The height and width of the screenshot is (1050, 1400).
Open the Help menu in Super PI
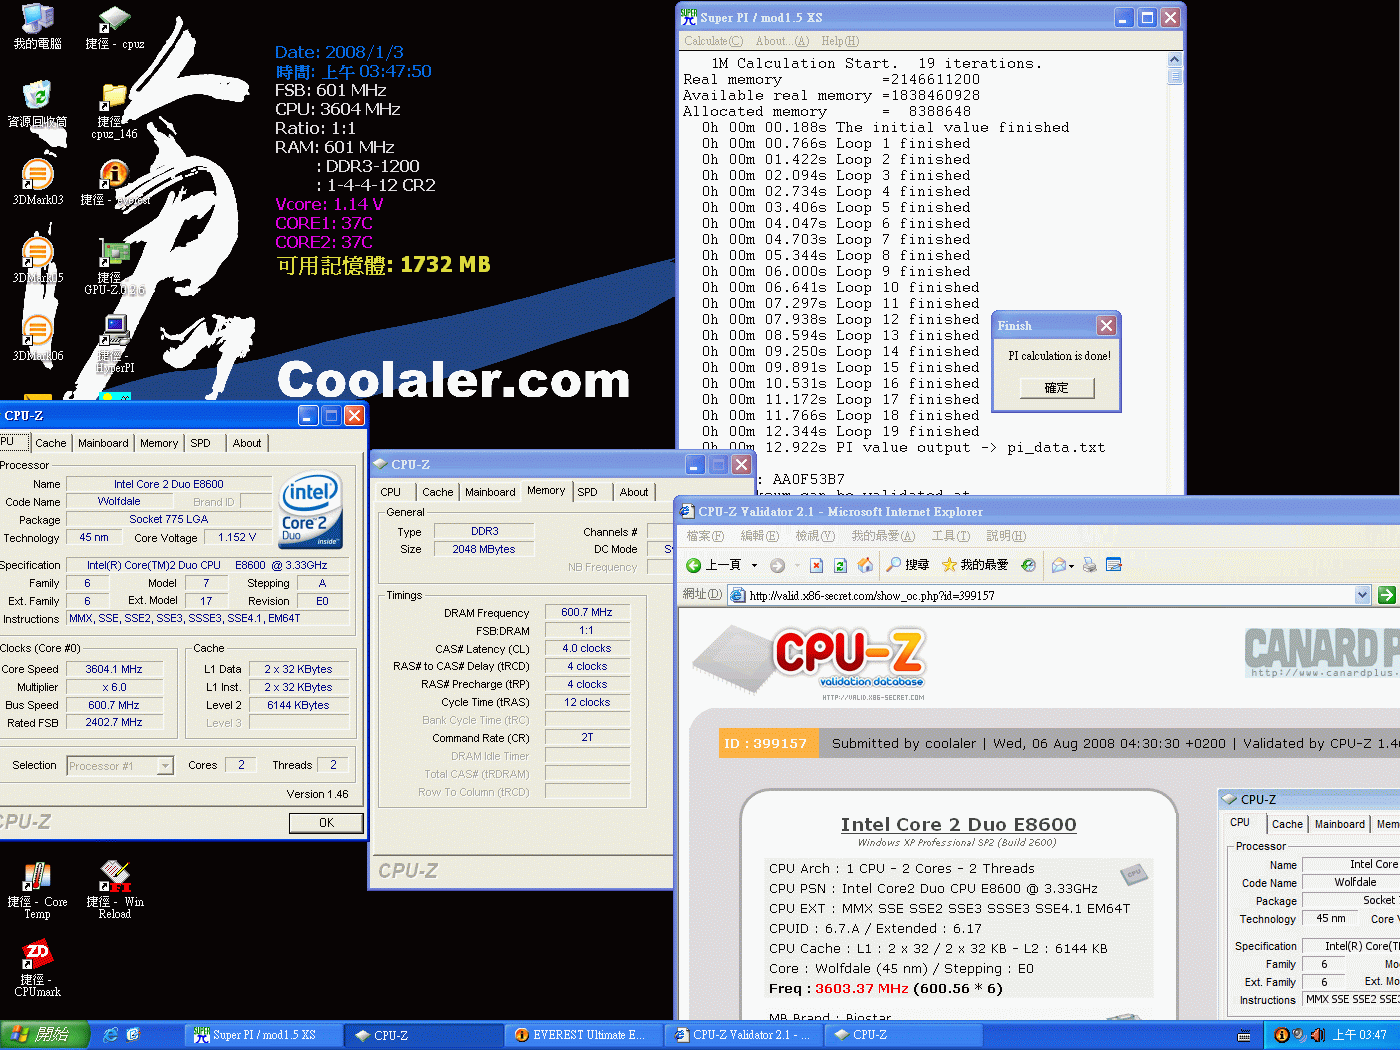click(840, 41)
